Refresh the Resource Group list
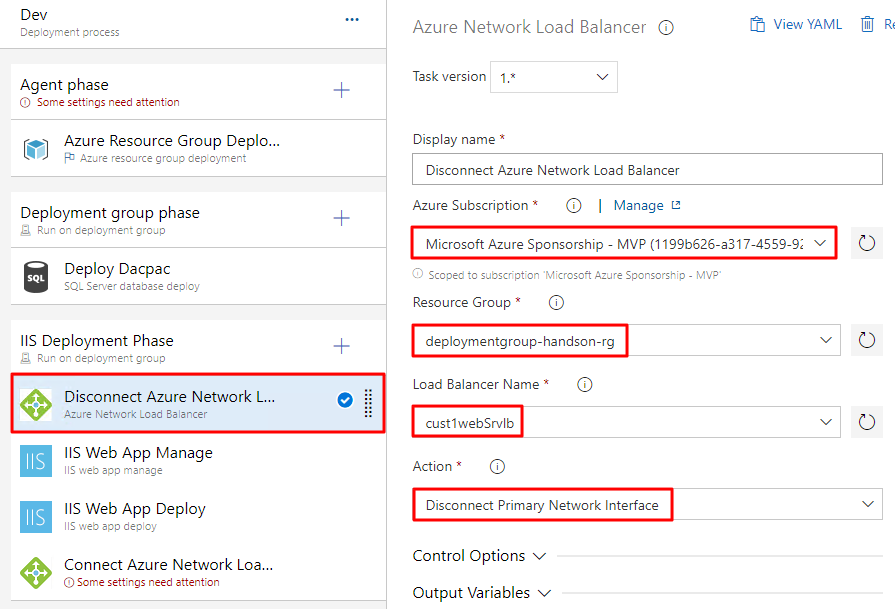The height and width of the screenshot is (609, 895). pos(866,340)
